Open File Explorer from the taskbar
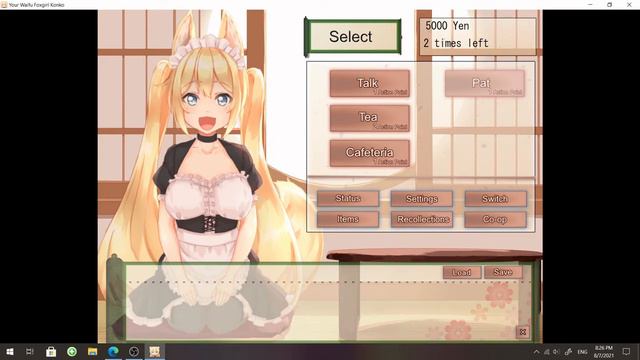The image size is (640, 360). pos(93,351)
